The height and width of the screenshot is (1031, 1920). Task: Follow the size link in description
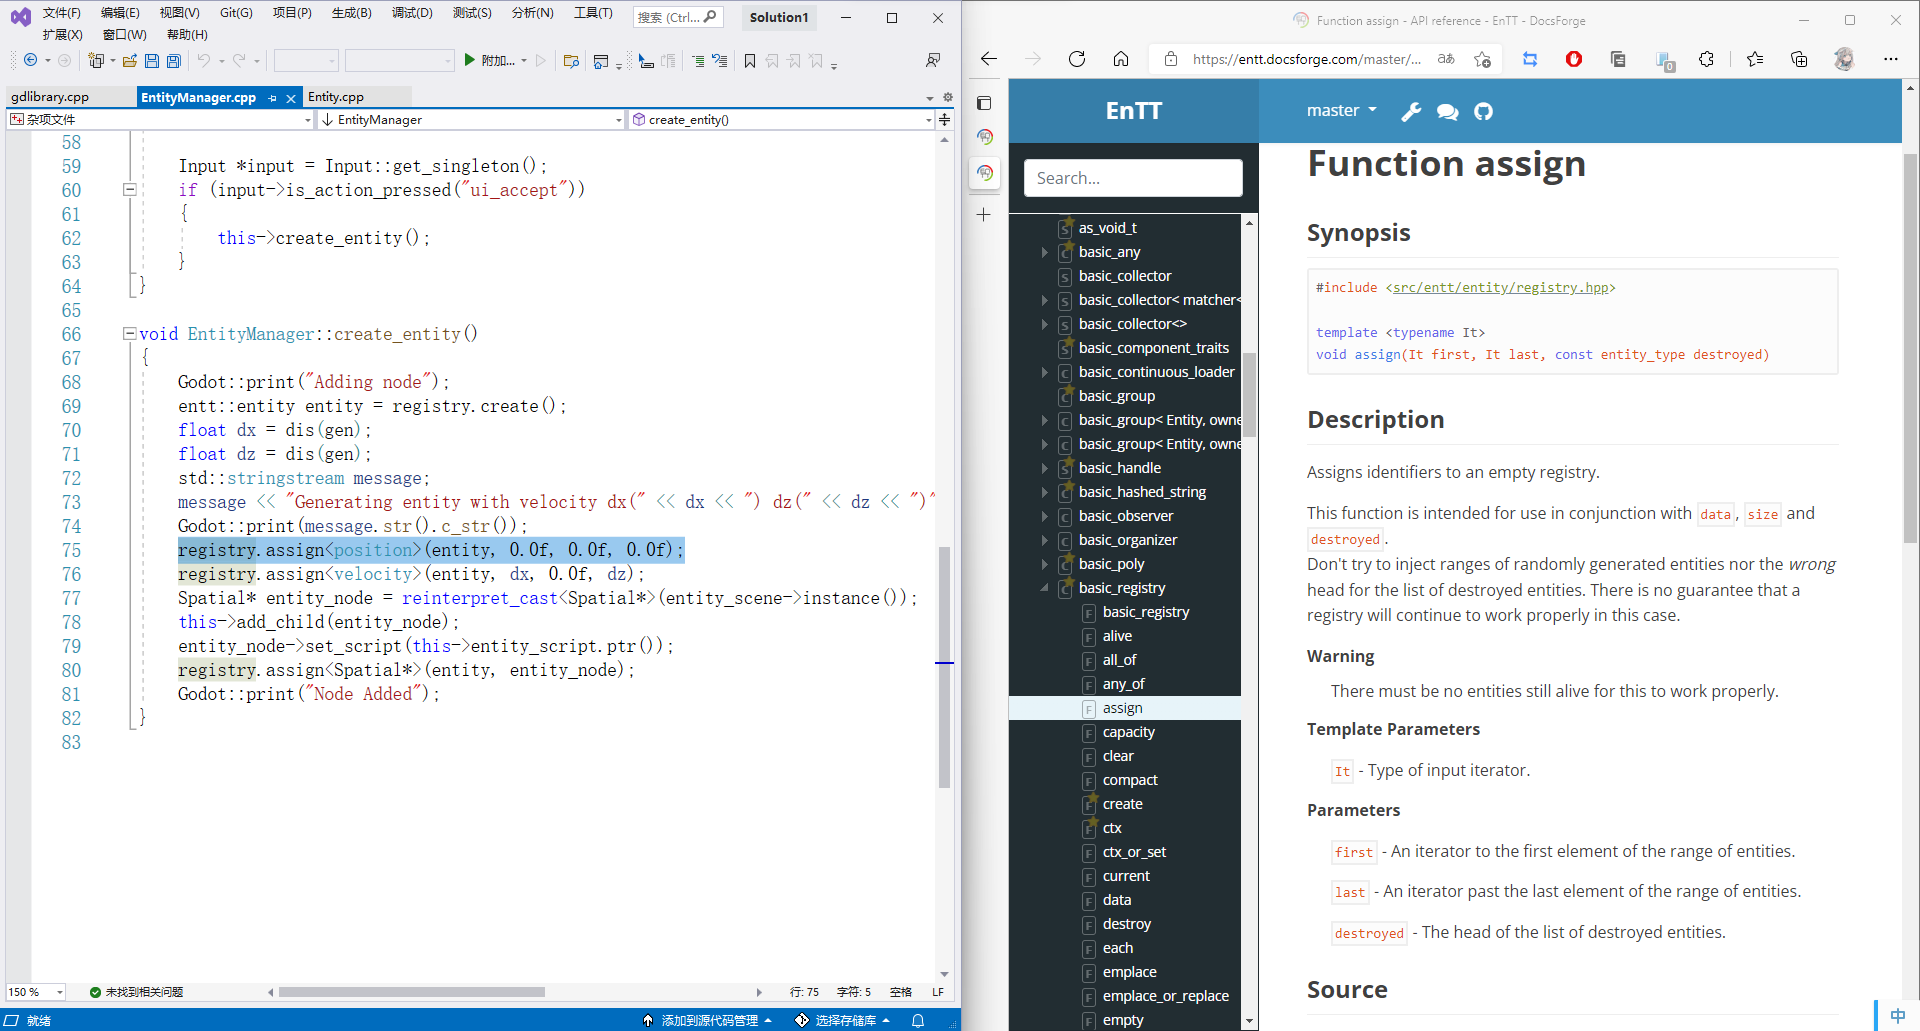click(x=1763, y=514)
